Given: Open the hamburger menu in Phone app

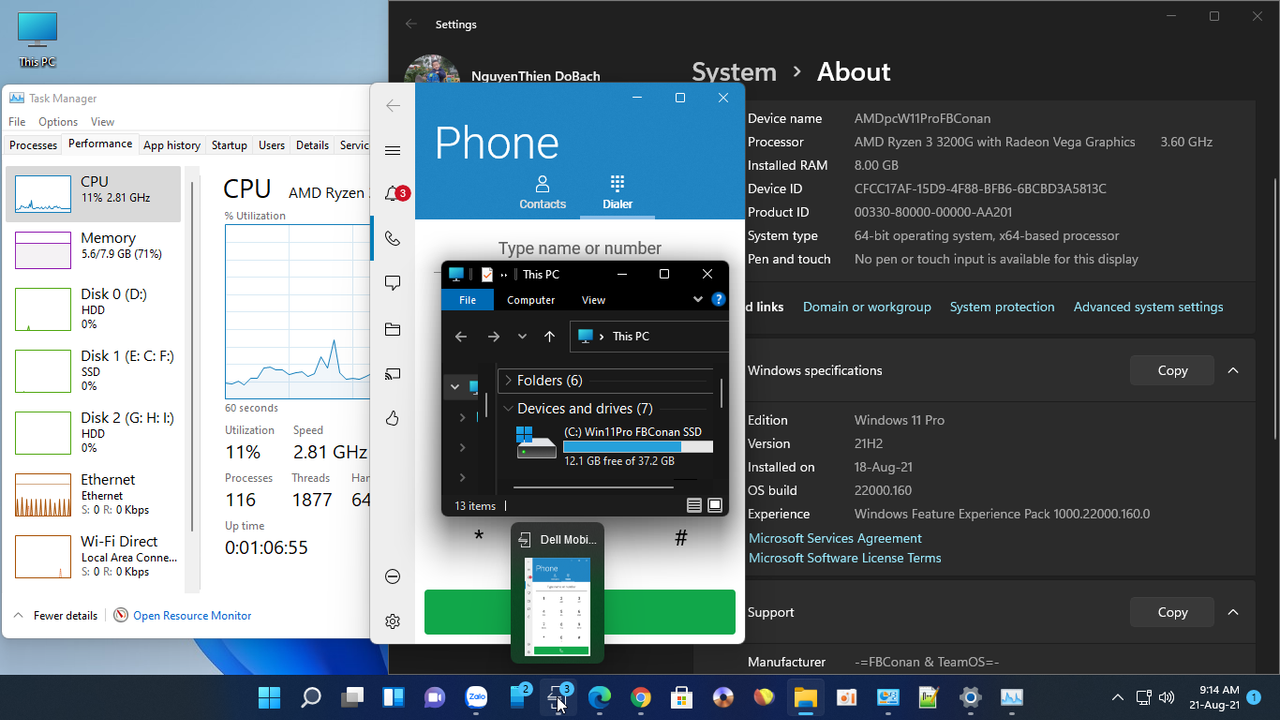Looking at the screenshot, I should coord(392,150).
